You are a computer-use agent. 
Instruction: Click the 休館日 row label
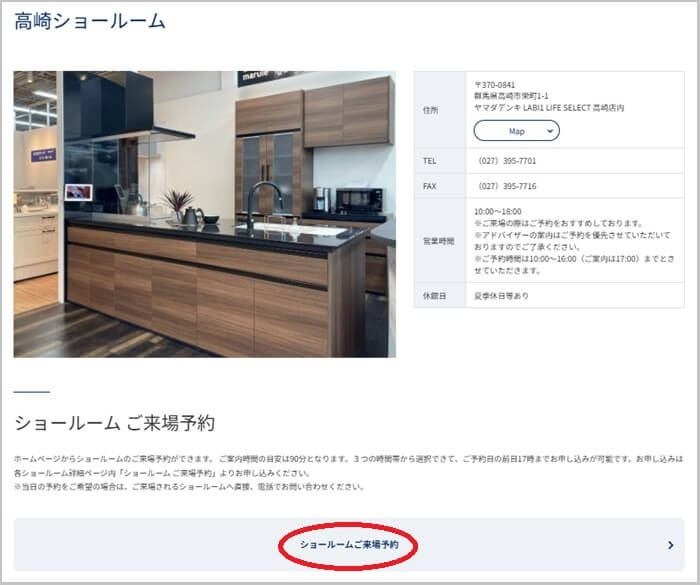431,296
